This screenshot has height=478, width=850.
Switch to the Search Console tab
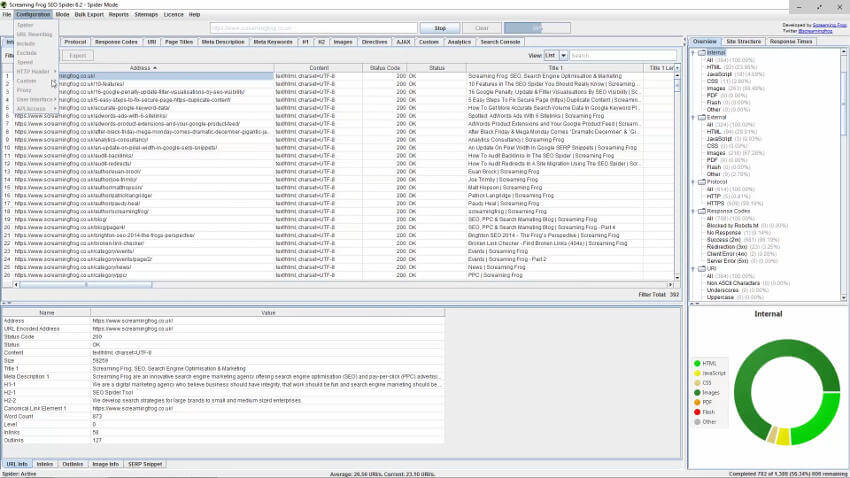click(500, 42)
